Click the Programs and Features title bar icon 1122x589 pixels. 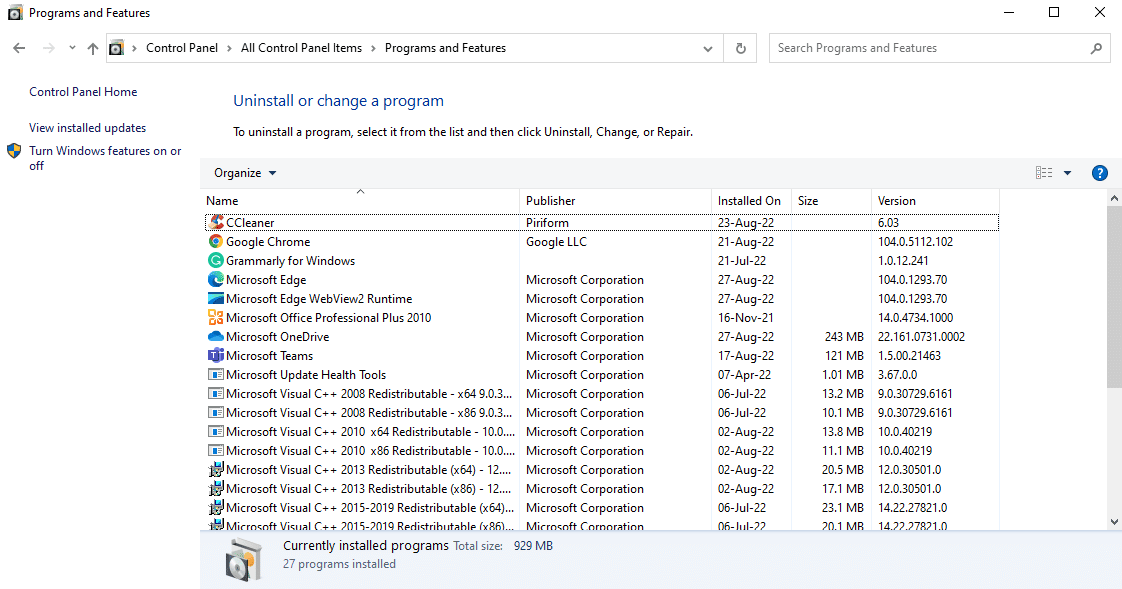coord(15,13)
